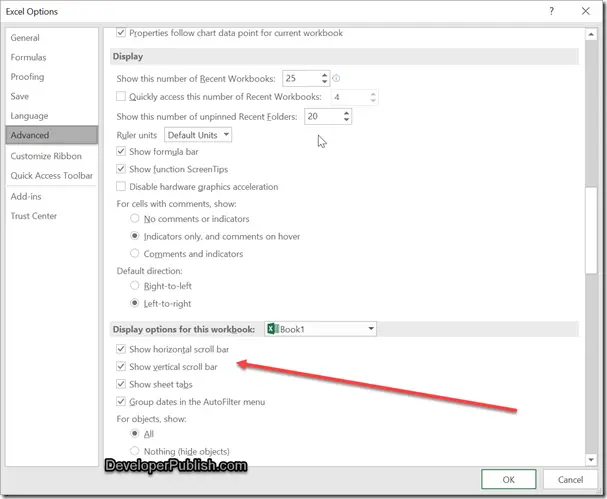Open the Add-ins category
The width and height of the screenshot is (607, 499).
click(x=51, y=196)
